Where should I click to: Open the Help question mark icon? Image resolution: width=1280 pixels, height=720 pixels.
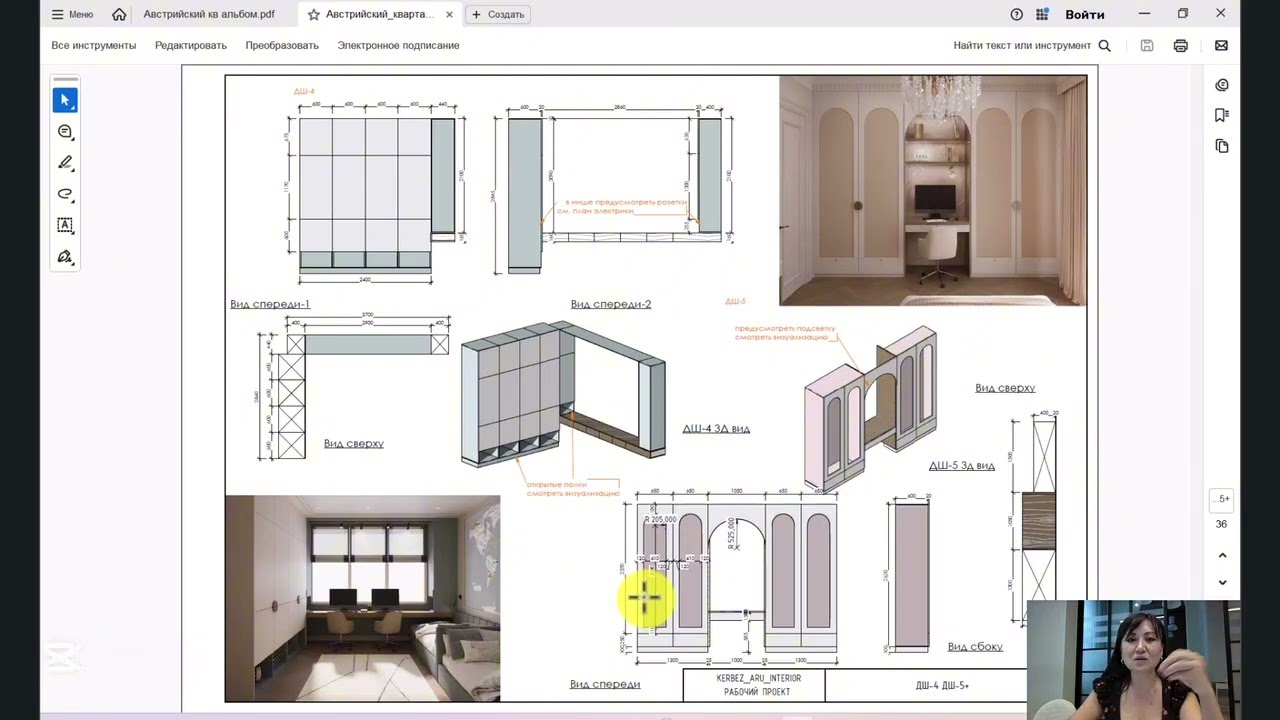1016,14
